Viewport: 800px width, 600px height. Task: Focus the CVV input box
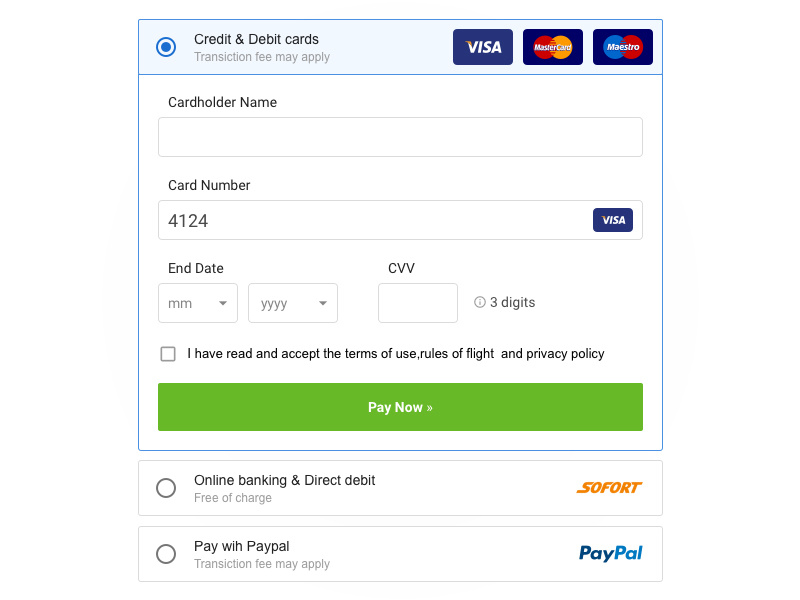click(x=418, y=303)
